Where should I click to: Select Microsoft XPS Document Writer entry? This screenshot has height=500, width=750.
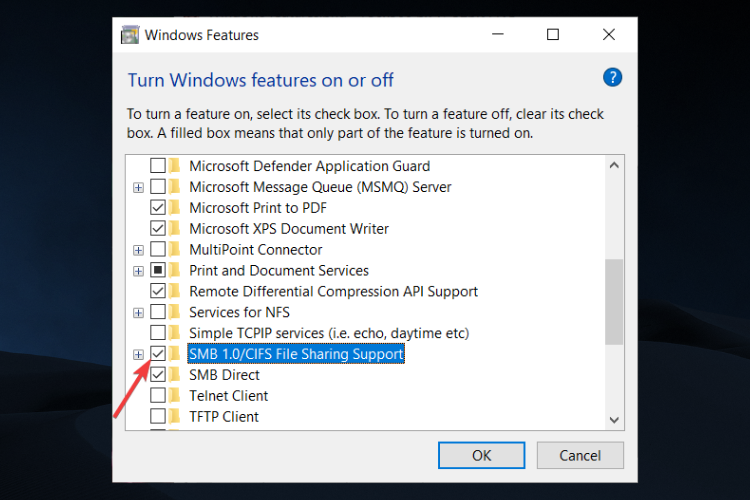pyautogui.click(x=289, y=229)
